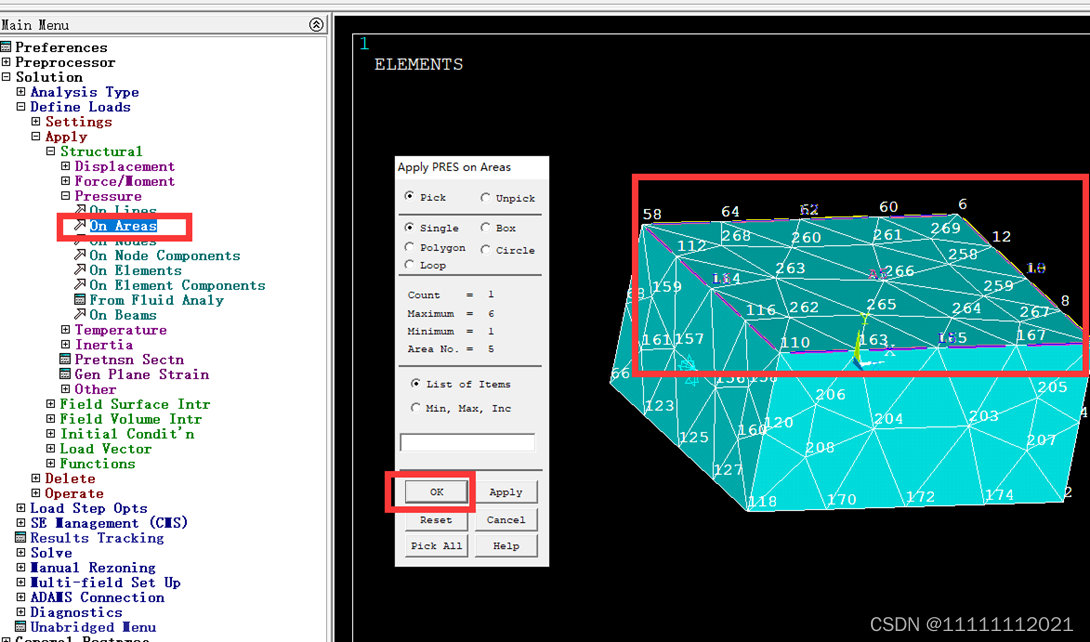Expand the Displacement tree branch

[x=66, y=167]
